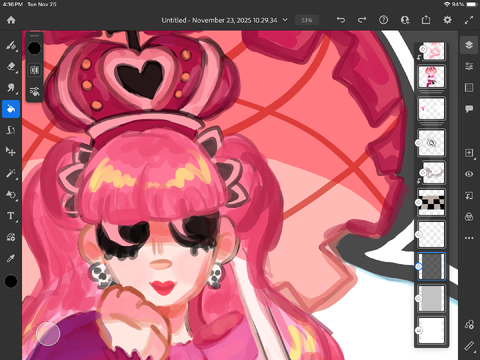
Task: Tap the battery indicator in status bar
Action: 472,4
